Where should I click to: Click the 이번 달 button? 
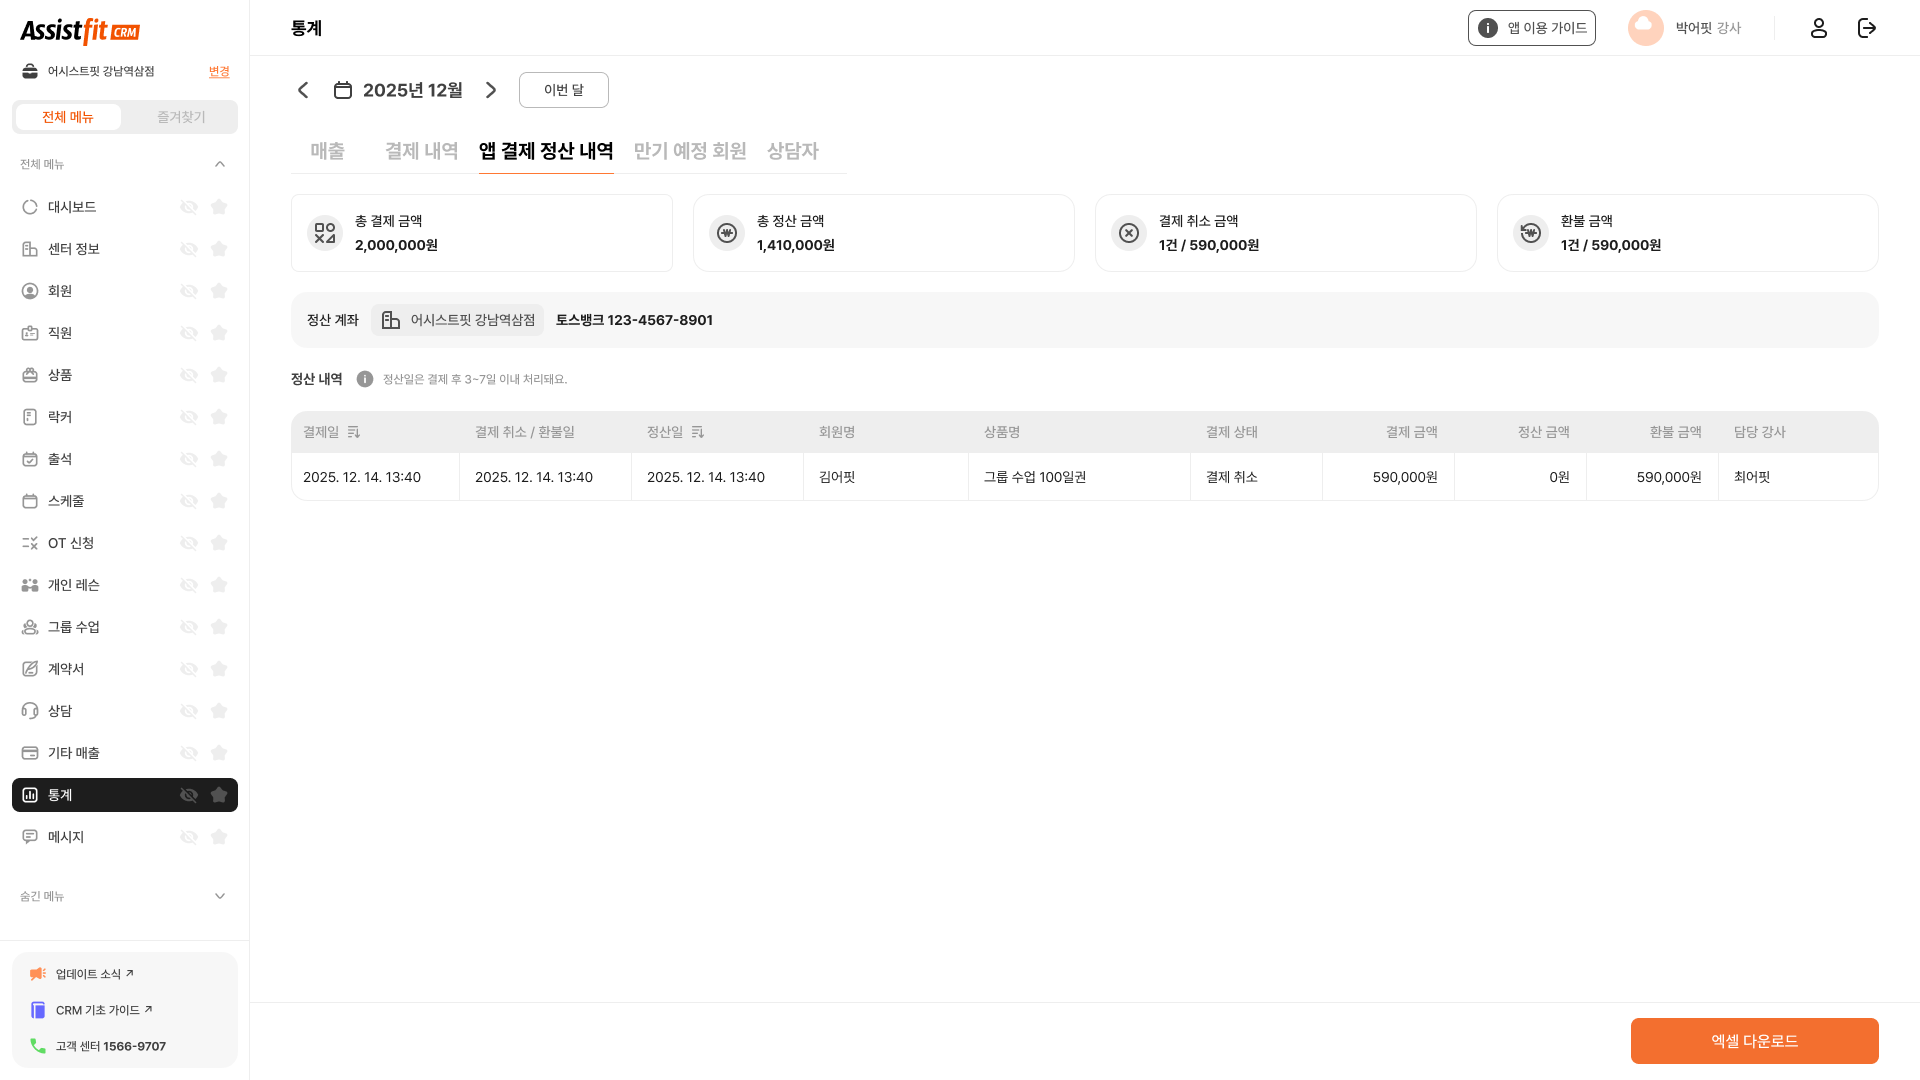coord(563,89)
